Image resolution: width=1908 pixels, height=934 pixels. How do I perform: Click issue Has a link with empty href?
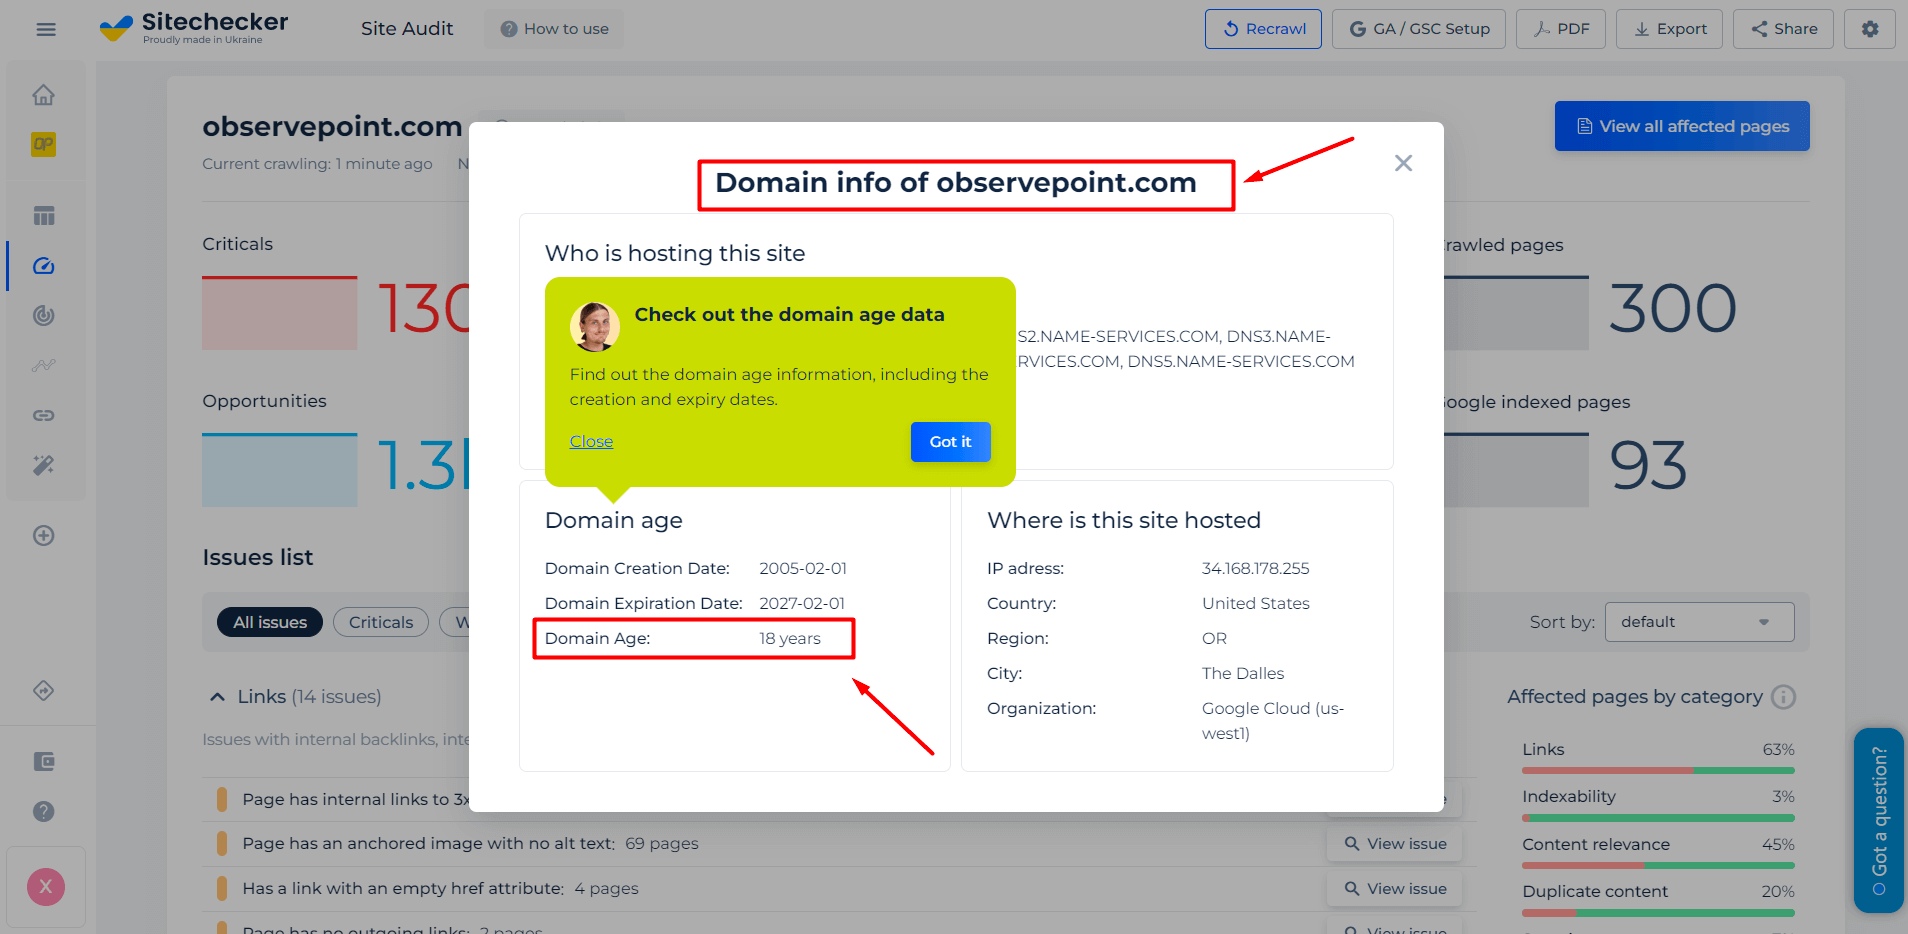click(x=403, y=889)
